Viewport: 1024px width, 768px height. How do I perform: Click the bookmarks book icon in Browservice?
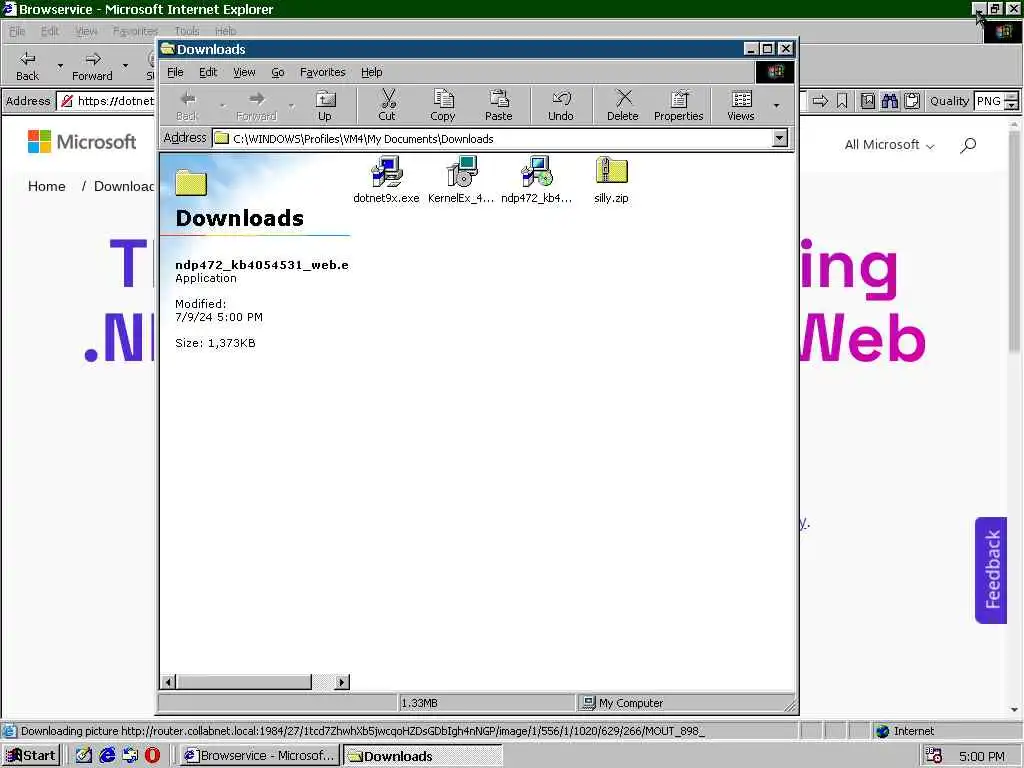point(867,101)
